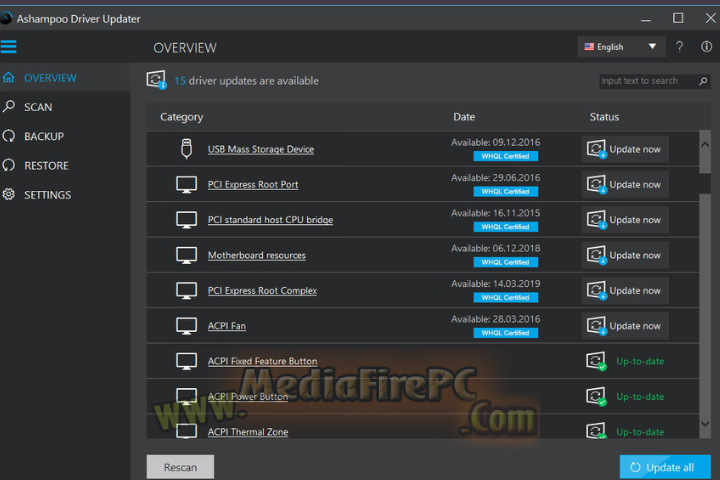This screenshot has width=720, height=480.
Task: Open Motherboard resources link
Action: point(257,255)
